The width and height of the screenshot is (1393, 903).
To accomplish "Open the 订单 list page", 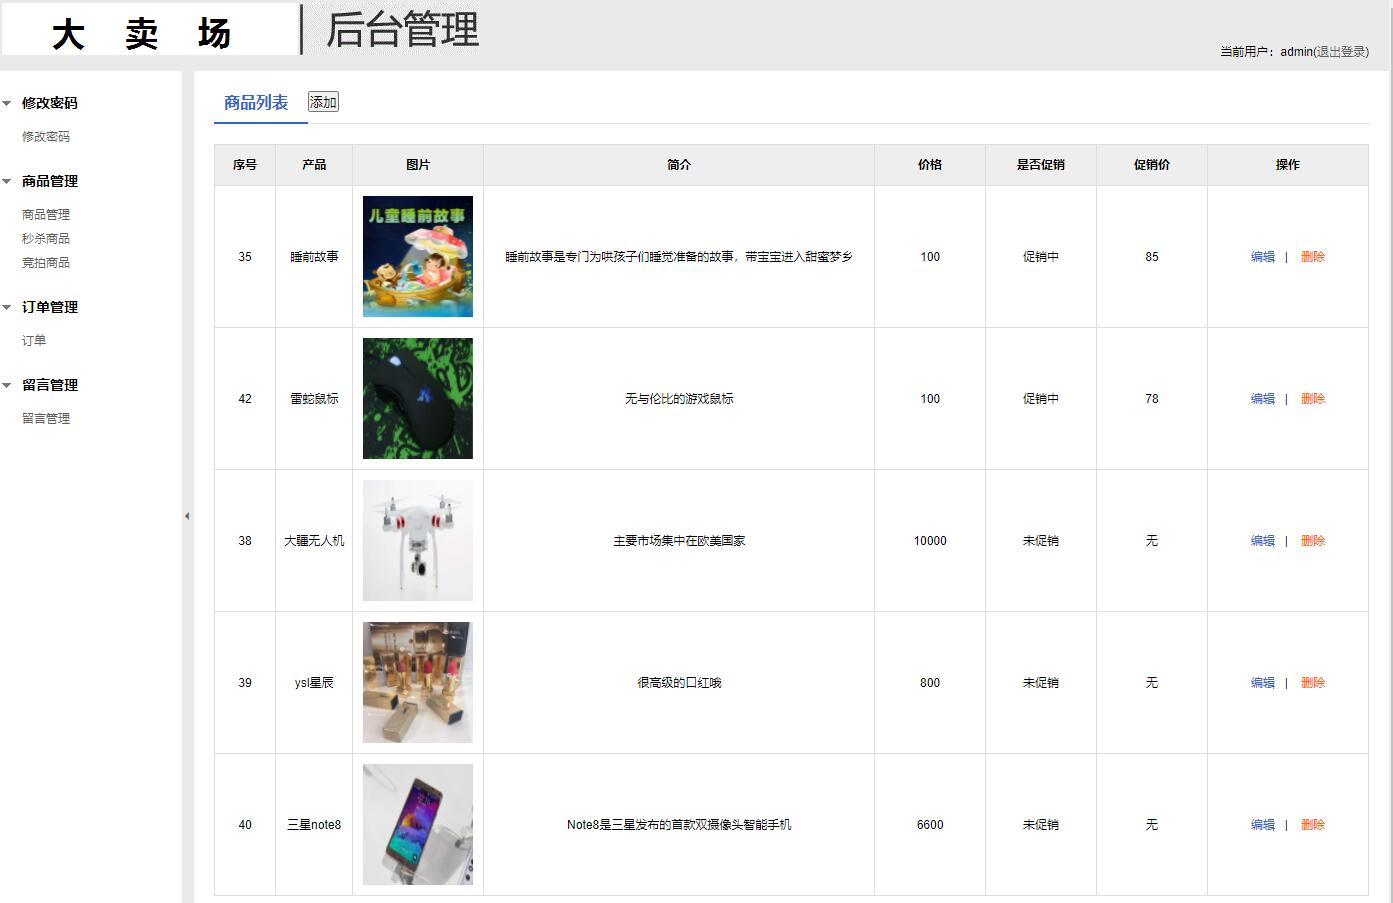I will coord(33,340).
